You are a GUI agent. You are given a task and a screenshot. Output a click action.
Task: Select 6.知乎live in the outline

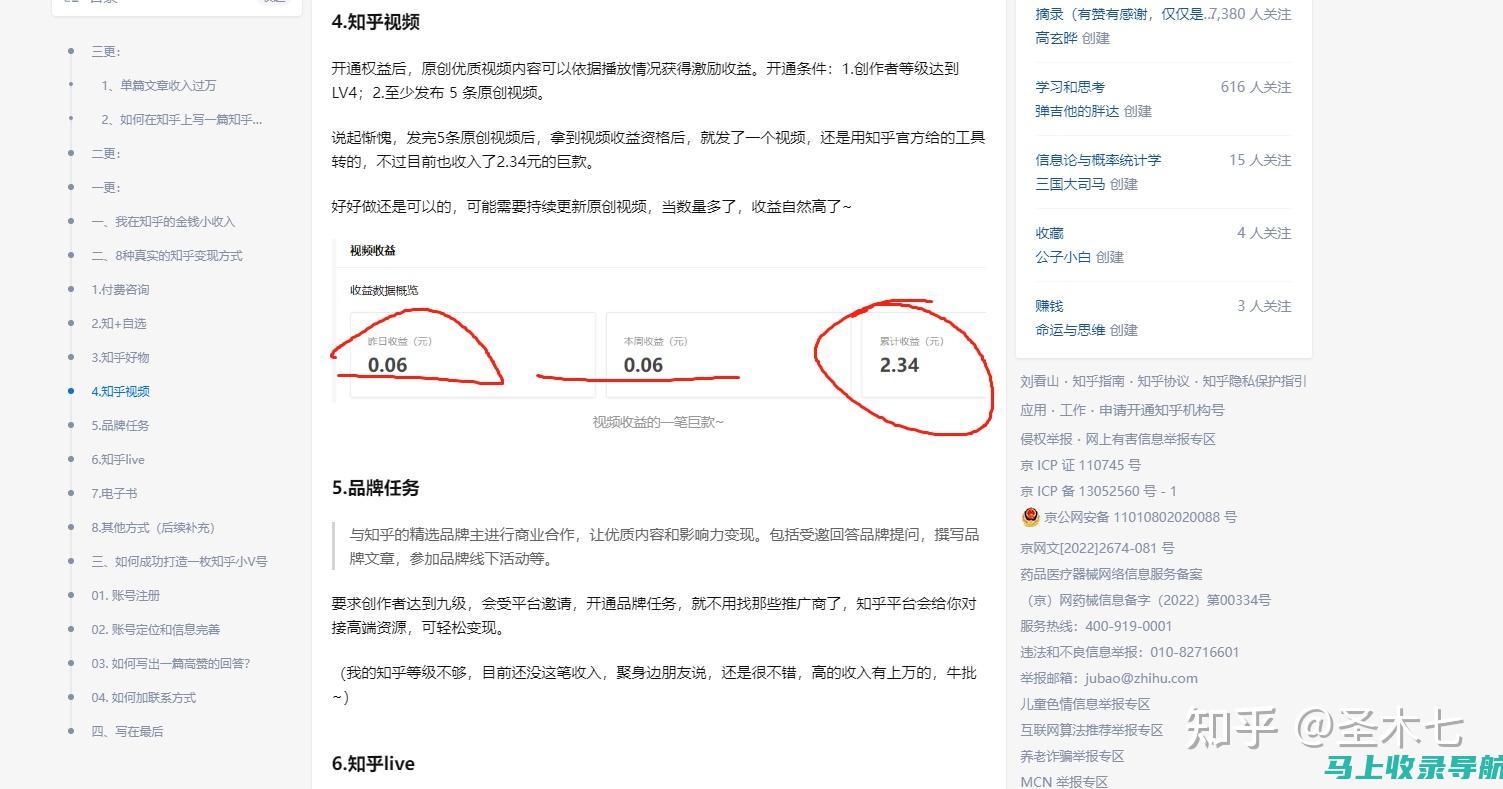point(118,459)
